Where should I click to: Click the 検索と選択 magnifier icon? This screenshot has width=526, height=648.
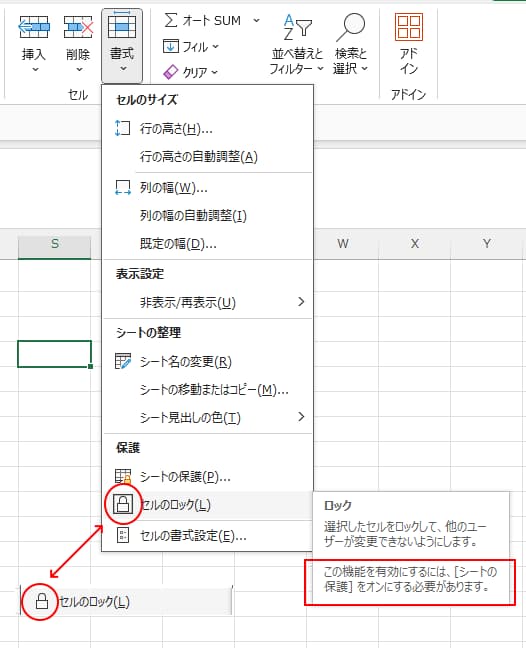[350, 27]
